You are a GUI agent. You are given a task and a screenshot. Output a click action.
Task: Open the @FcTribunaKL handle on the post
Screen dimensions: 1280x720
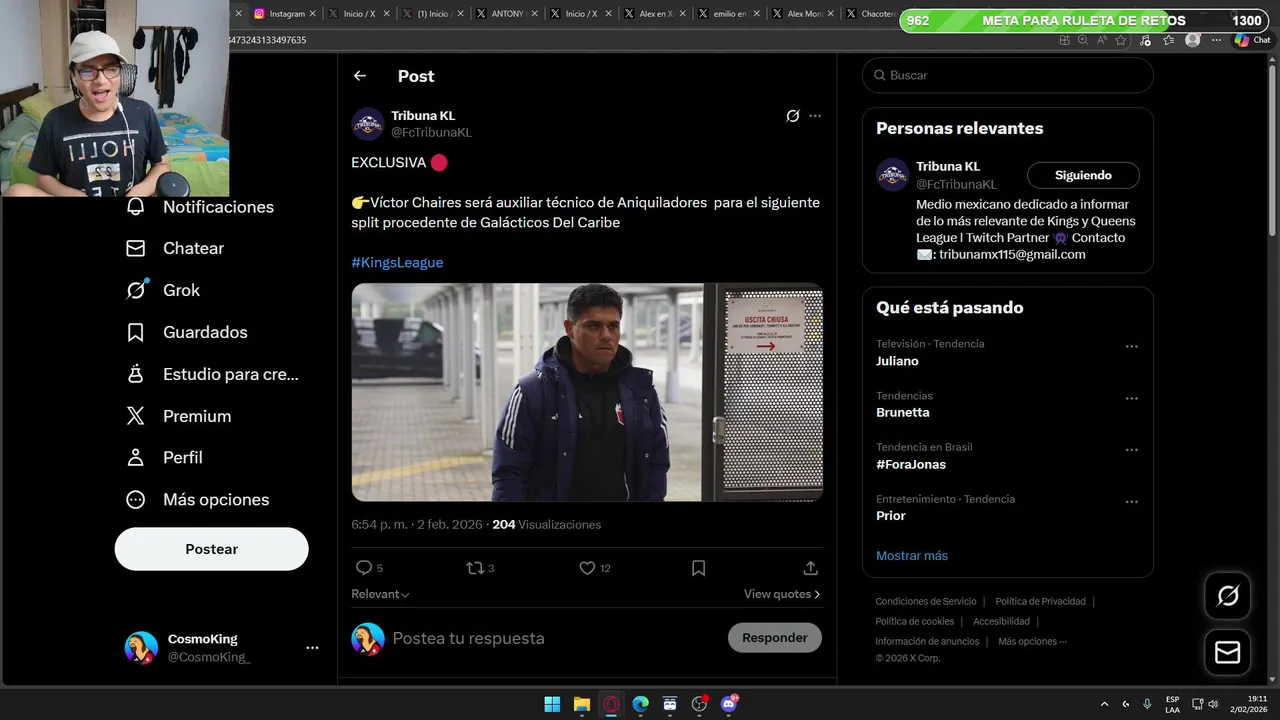(431, 132)
